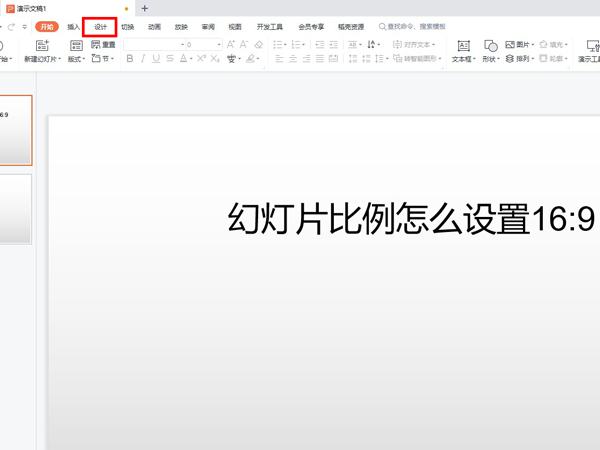Open the 设计 (Design) ribbon tab
Screen dimensions: 600x450
click(100, 27)
